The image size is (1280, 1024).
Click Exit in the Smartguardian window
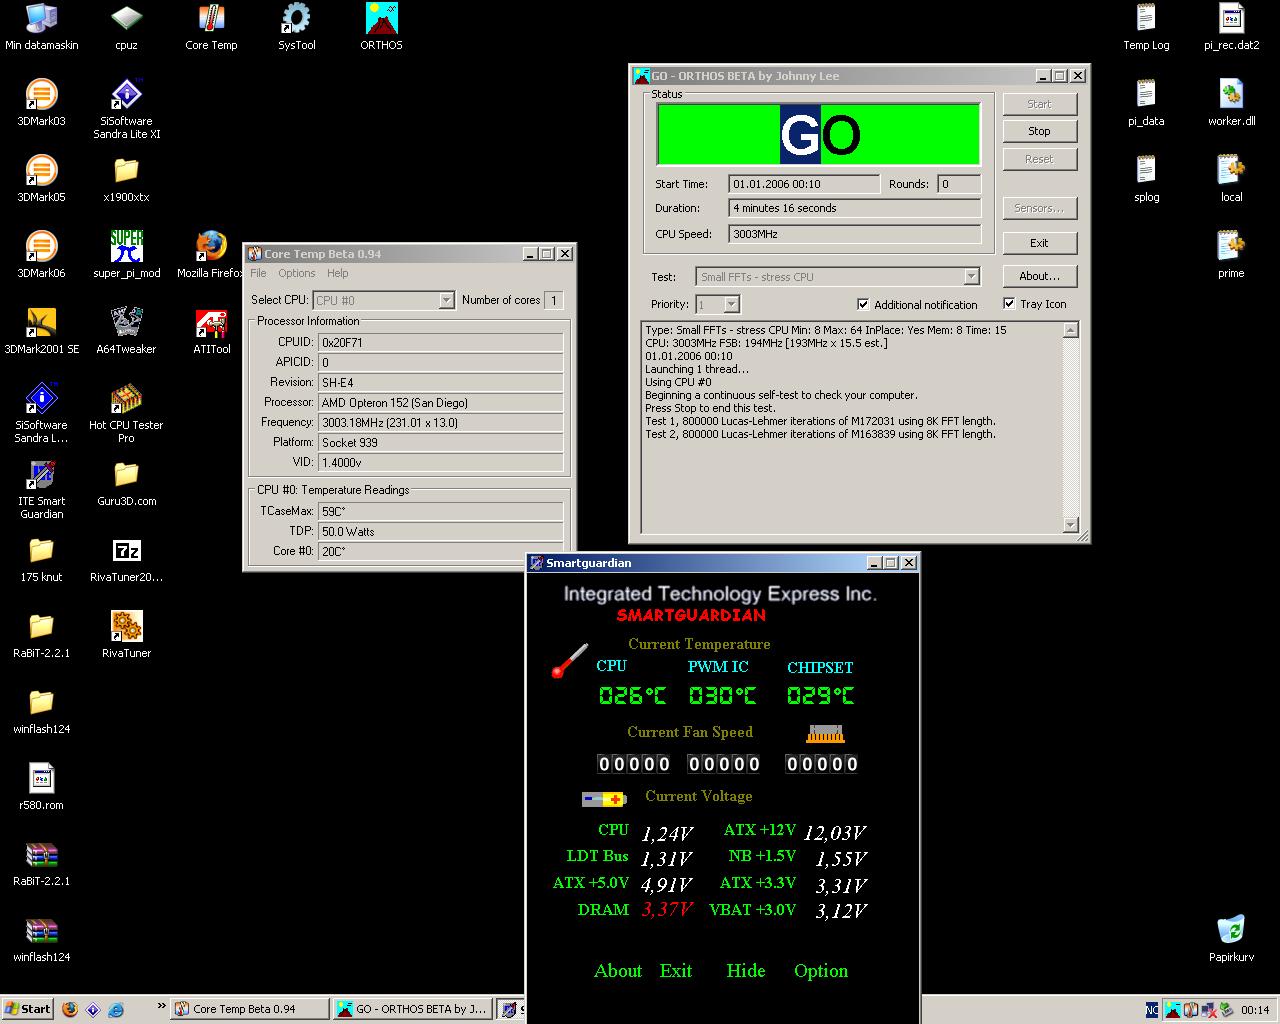676,971
